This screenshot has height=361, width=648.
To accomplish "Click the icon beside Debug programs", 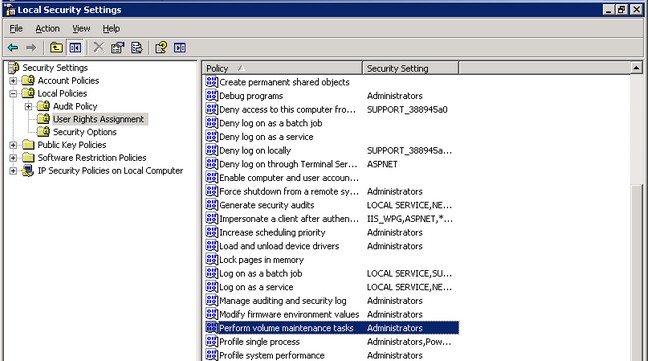I will coord(212,95).
